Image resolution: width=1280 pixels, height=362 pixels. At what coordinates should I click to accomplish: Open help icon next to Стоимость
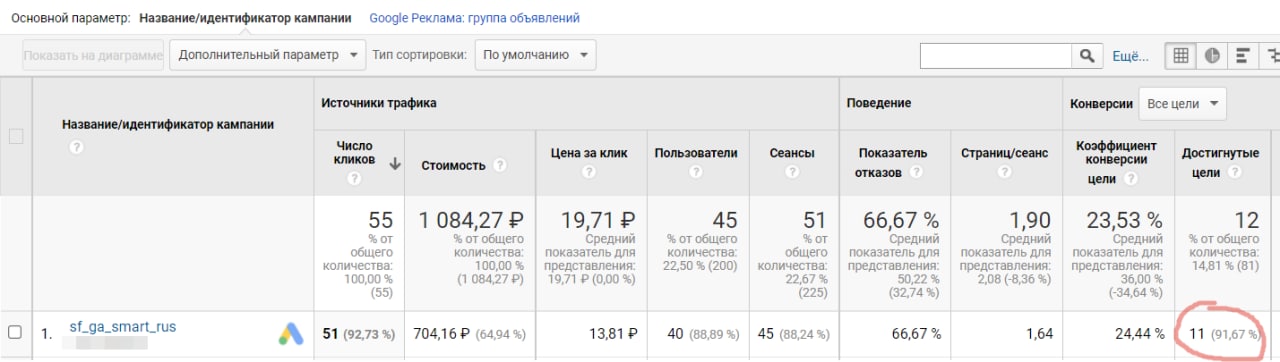coord(499,166)
